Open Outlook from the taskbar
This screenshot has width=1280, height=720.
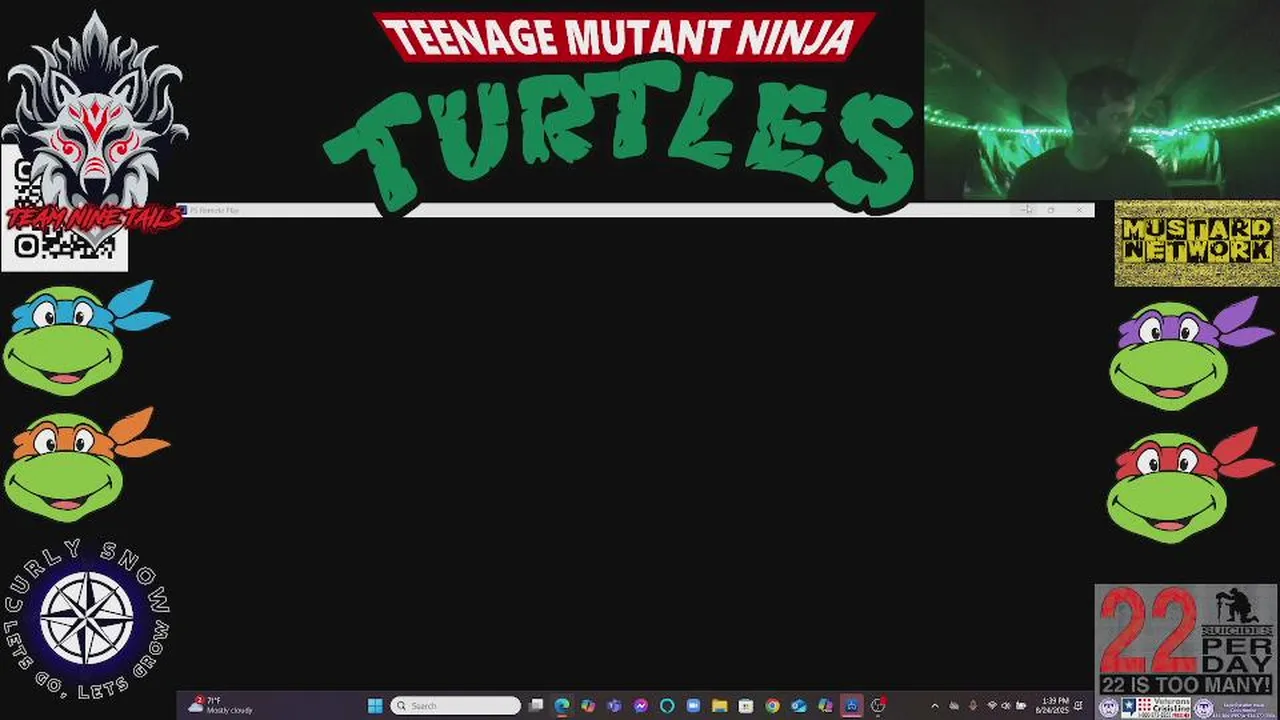(799, 705)
